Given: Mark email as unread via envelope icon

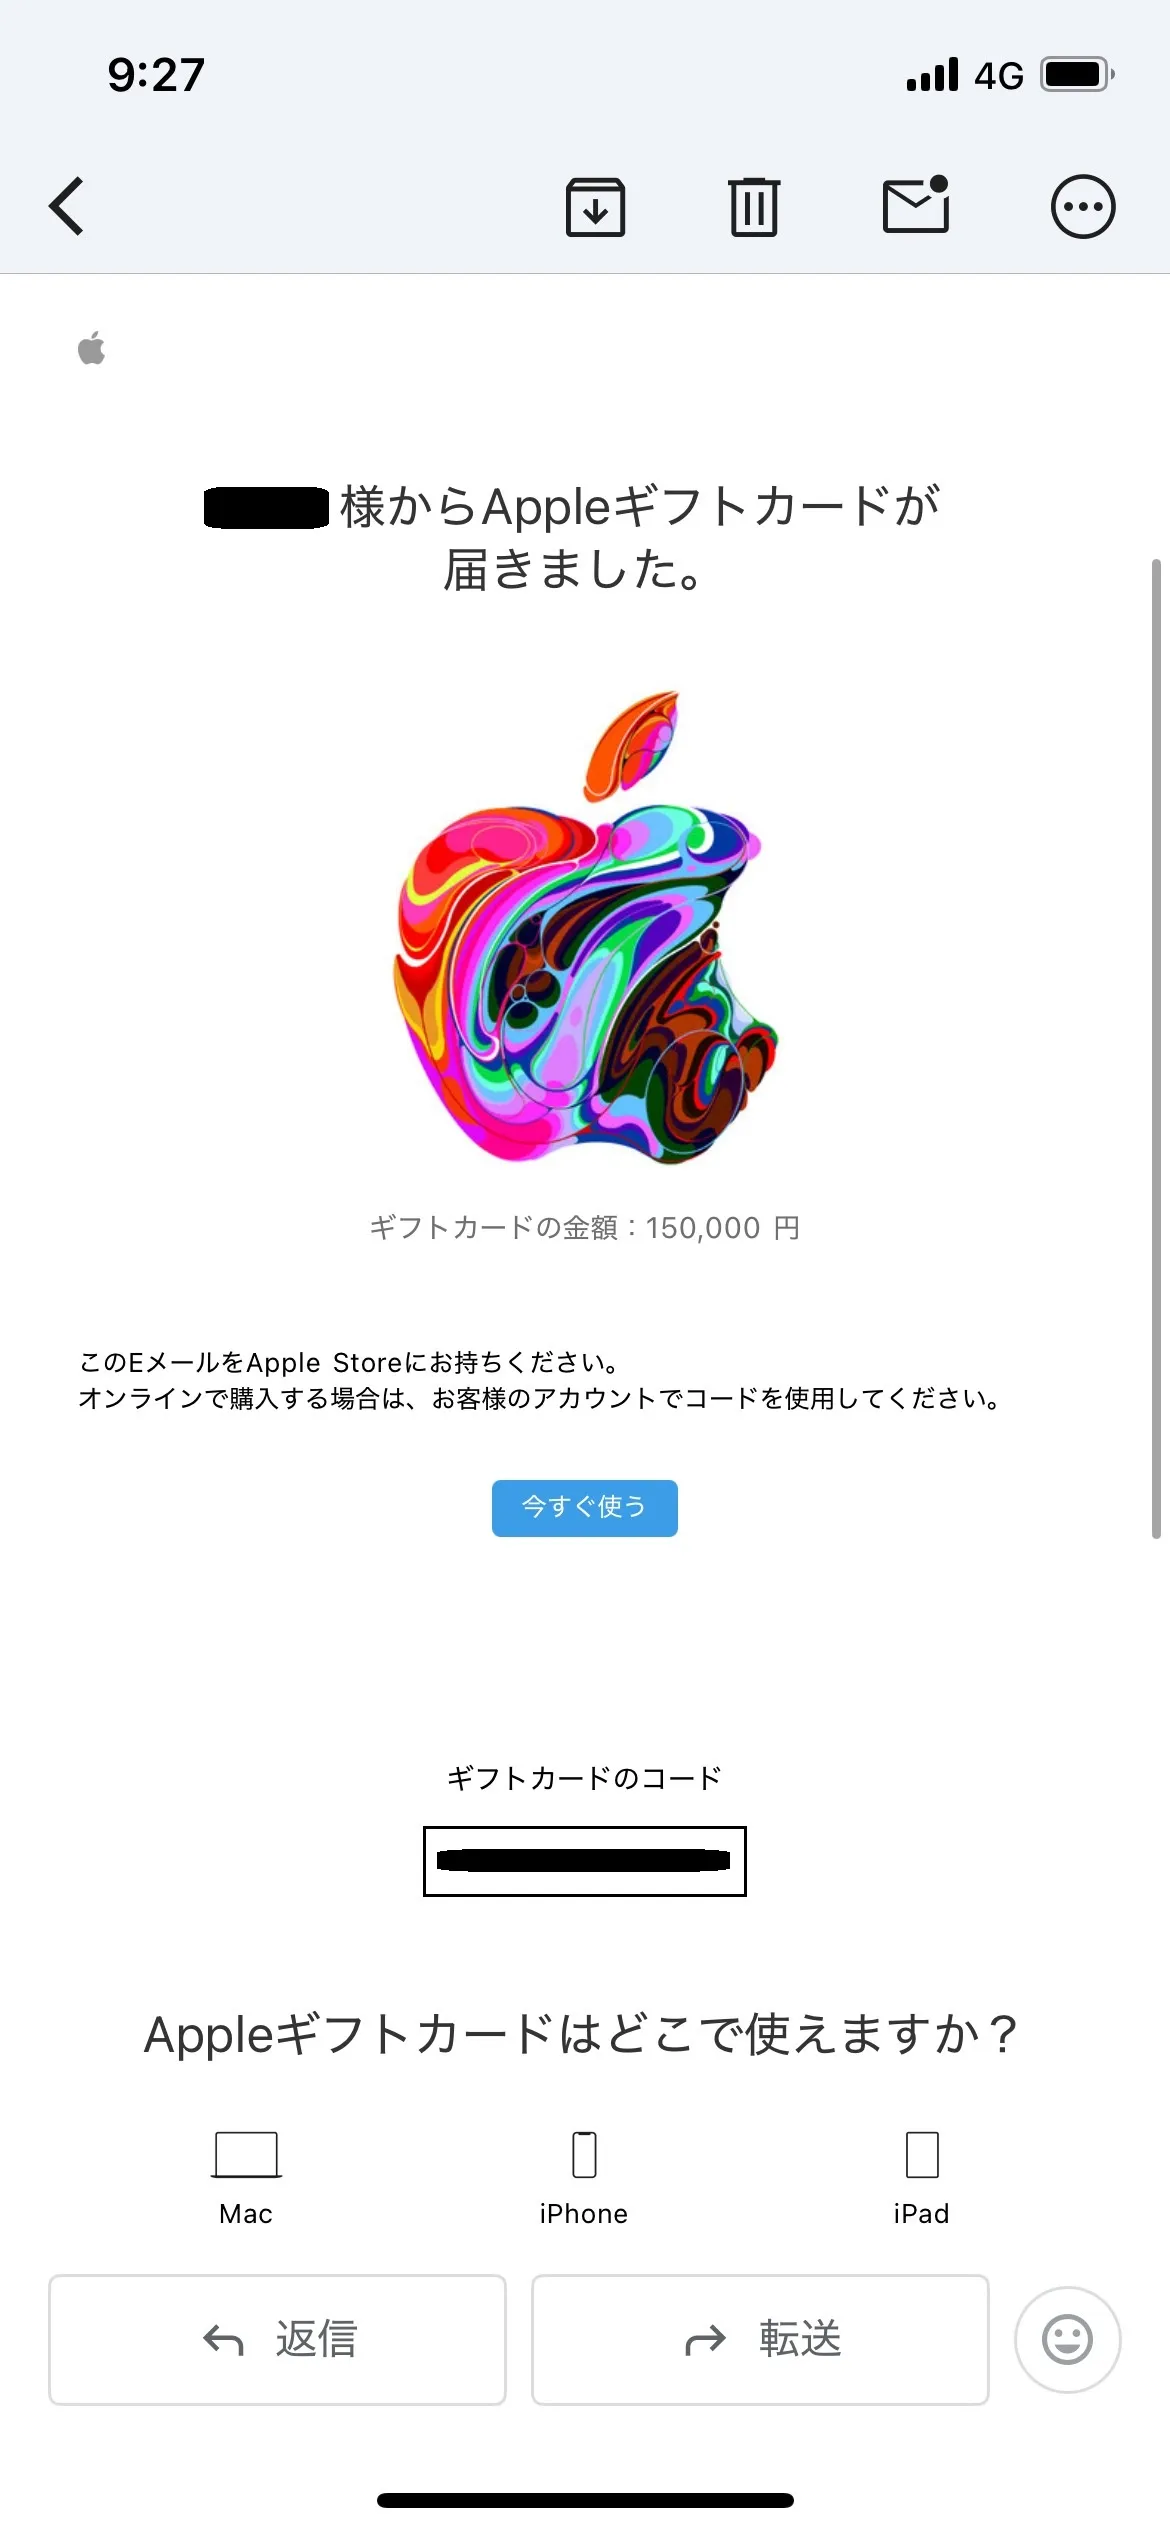Looking at the screenshot, I should [916, 204].
